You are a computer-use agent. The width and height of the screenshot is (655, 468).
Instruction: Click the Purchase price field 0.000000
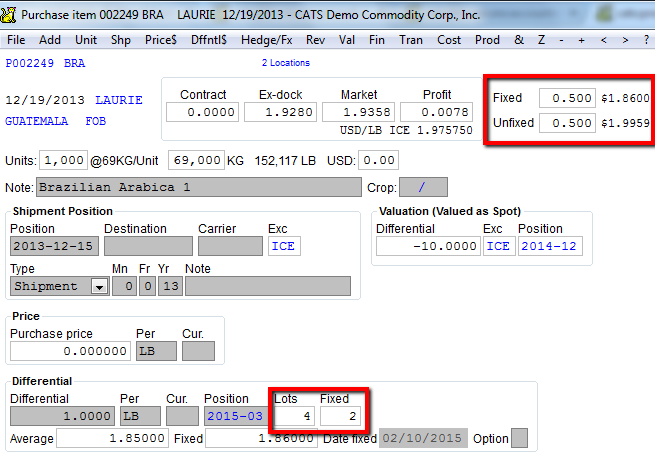pyautogui.click(x=70, y=351)
